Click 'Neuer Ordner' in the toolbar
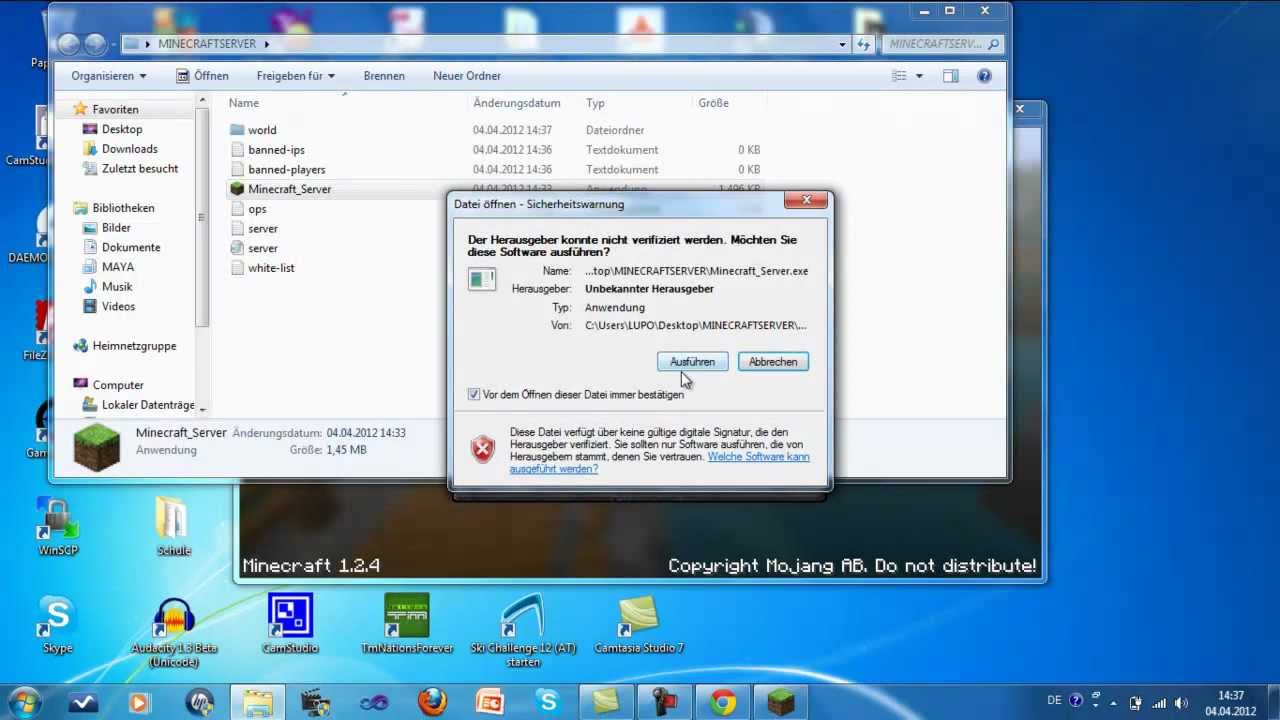 coord(467,76)
